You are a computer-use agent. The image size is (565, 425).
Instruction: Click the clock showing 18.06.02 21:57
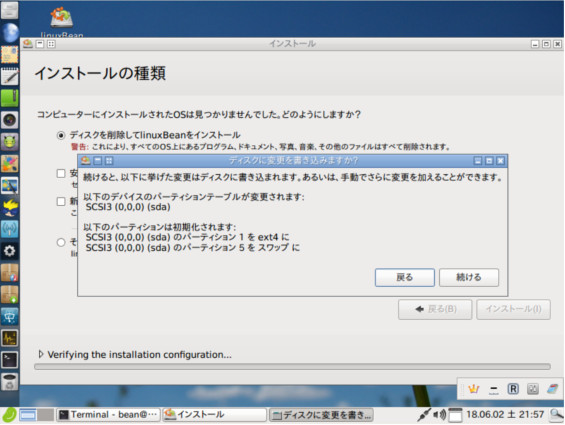coord(505,415)
